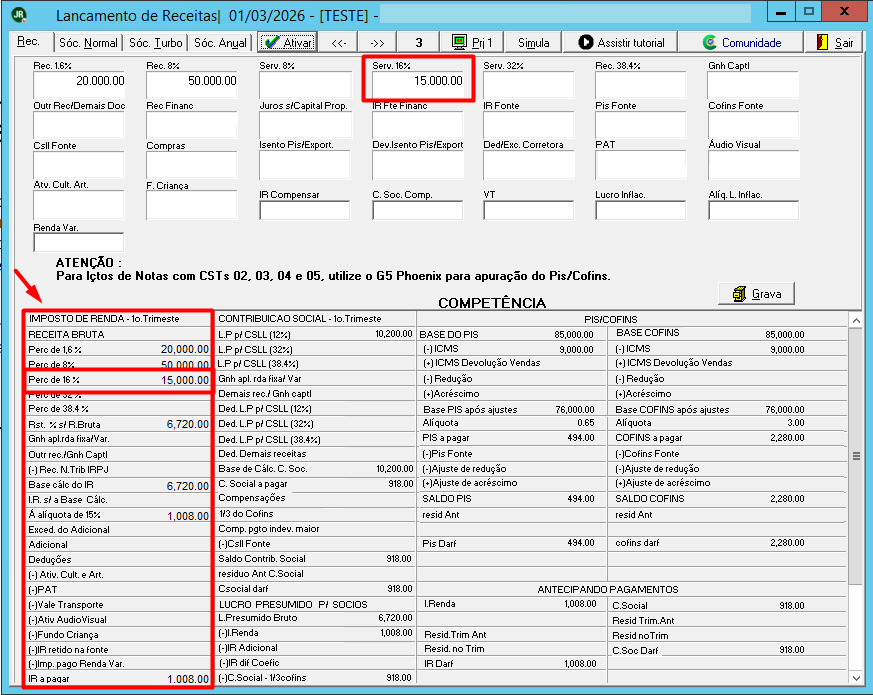The height and width of the screenshot is (695, 873).
Task: Click the Simula button
Action: click(533, 43)
